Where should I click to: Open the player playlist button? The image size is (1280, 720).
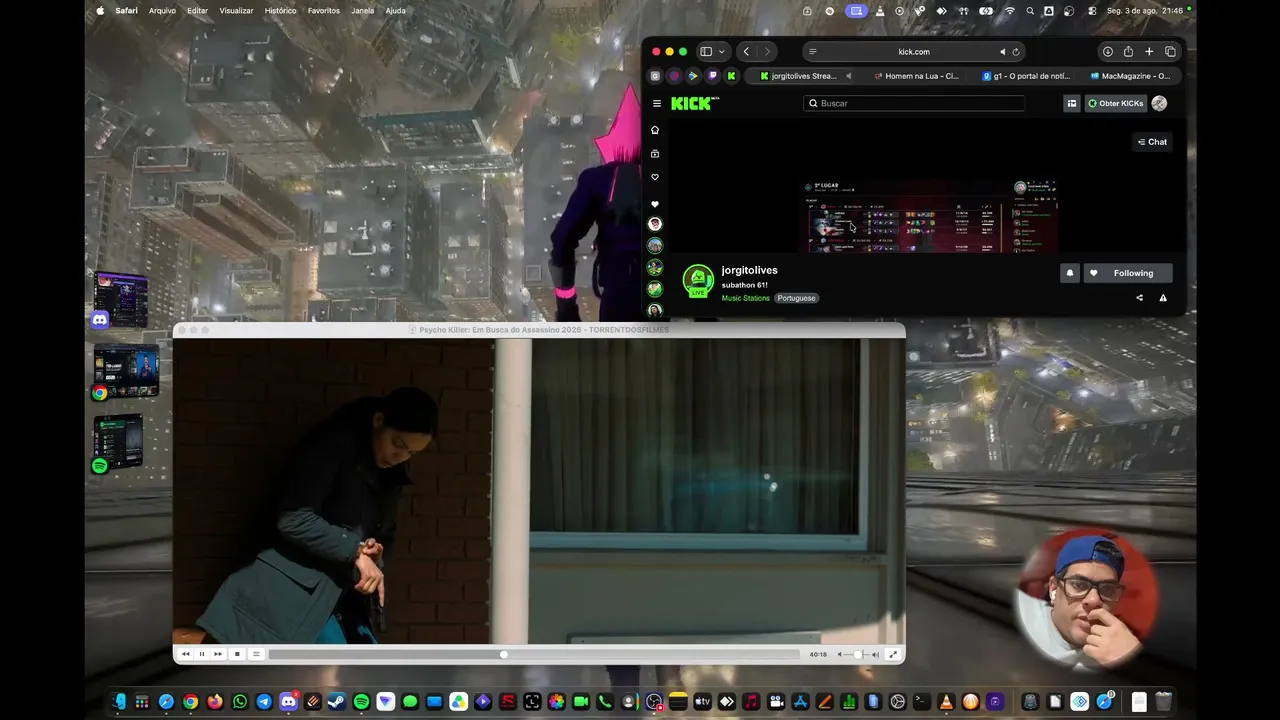click(256, 654)
